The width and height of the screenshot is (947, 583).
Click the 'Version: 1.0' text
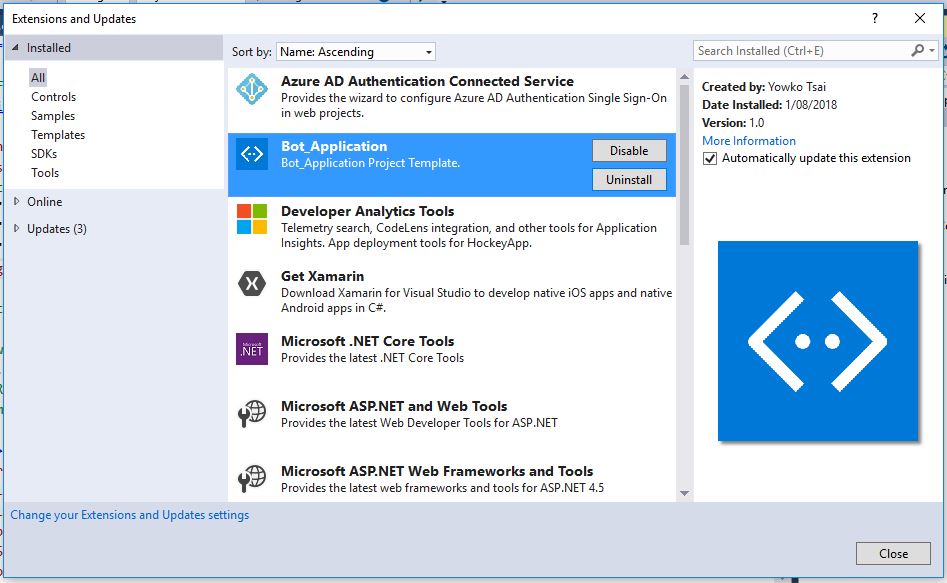point(733,123)
